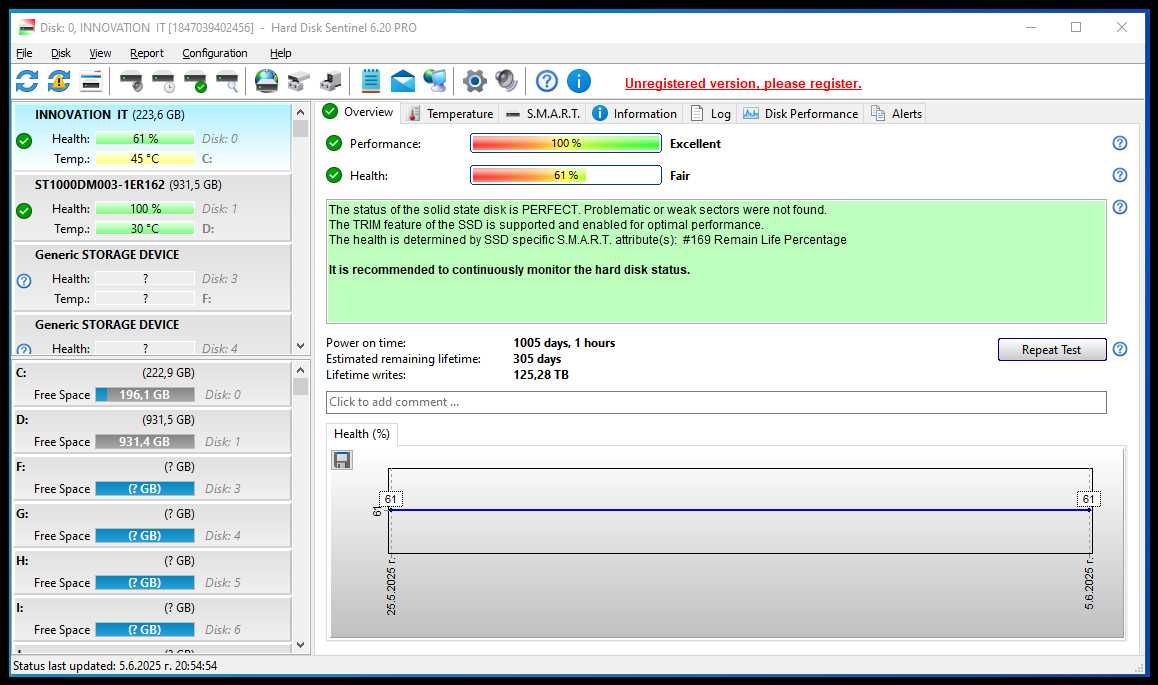This screenshot has width=1158, height=685.
Task: Select the Overview tab
Action: click(358, 112)
